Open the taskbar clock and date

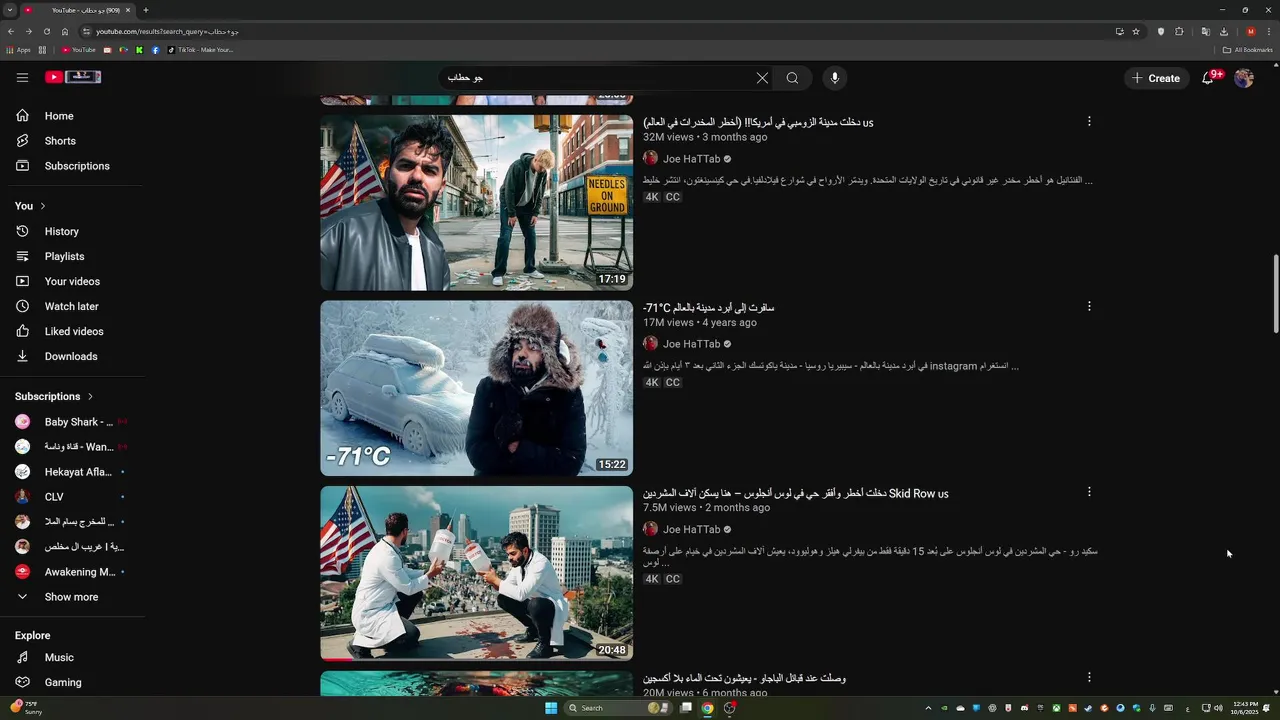[1245, 708]
